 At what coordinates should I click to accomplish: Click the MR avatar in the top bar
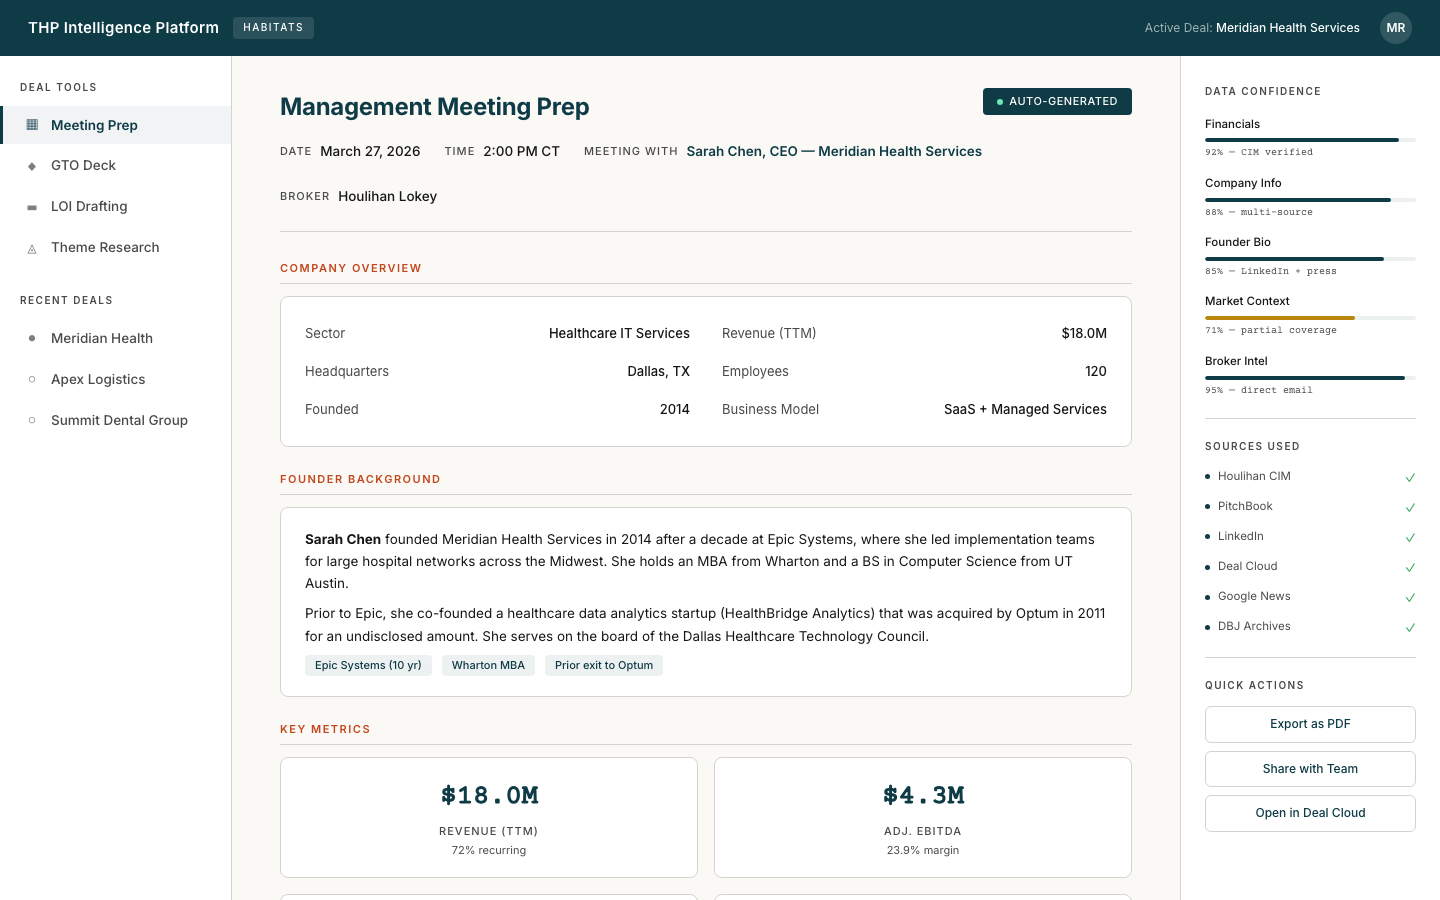(1396, 28)
